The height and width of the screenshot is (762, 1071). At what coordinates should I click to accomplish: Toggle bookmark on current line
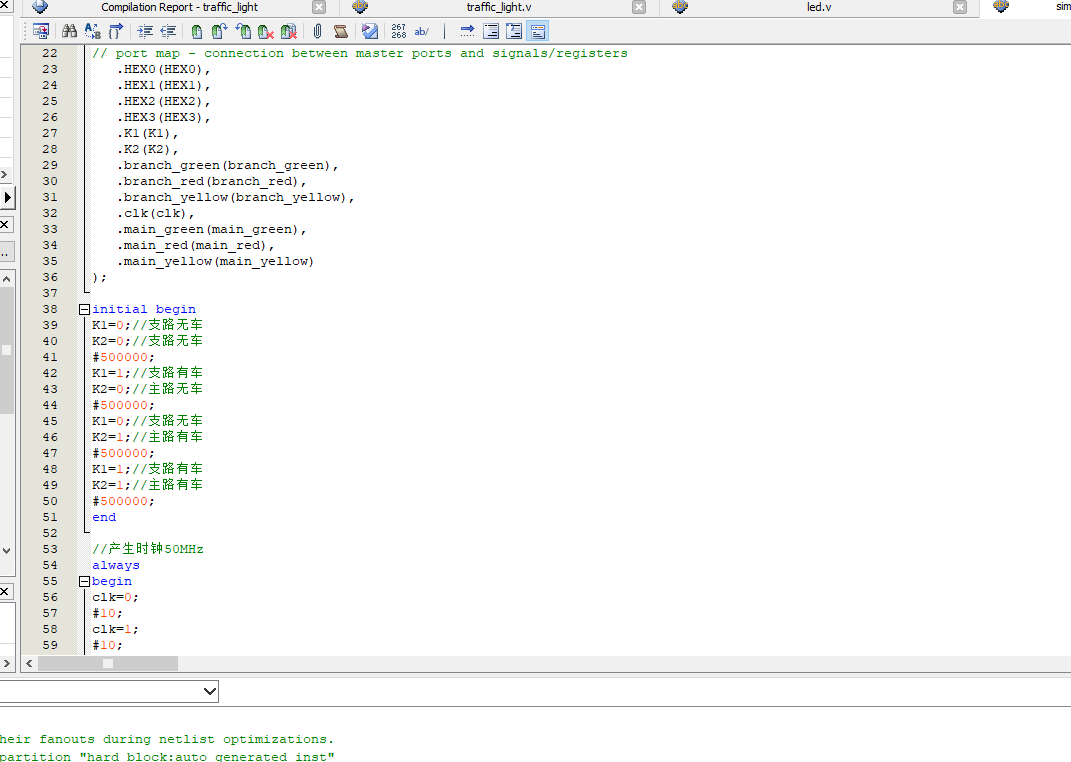tap(197, 31)
